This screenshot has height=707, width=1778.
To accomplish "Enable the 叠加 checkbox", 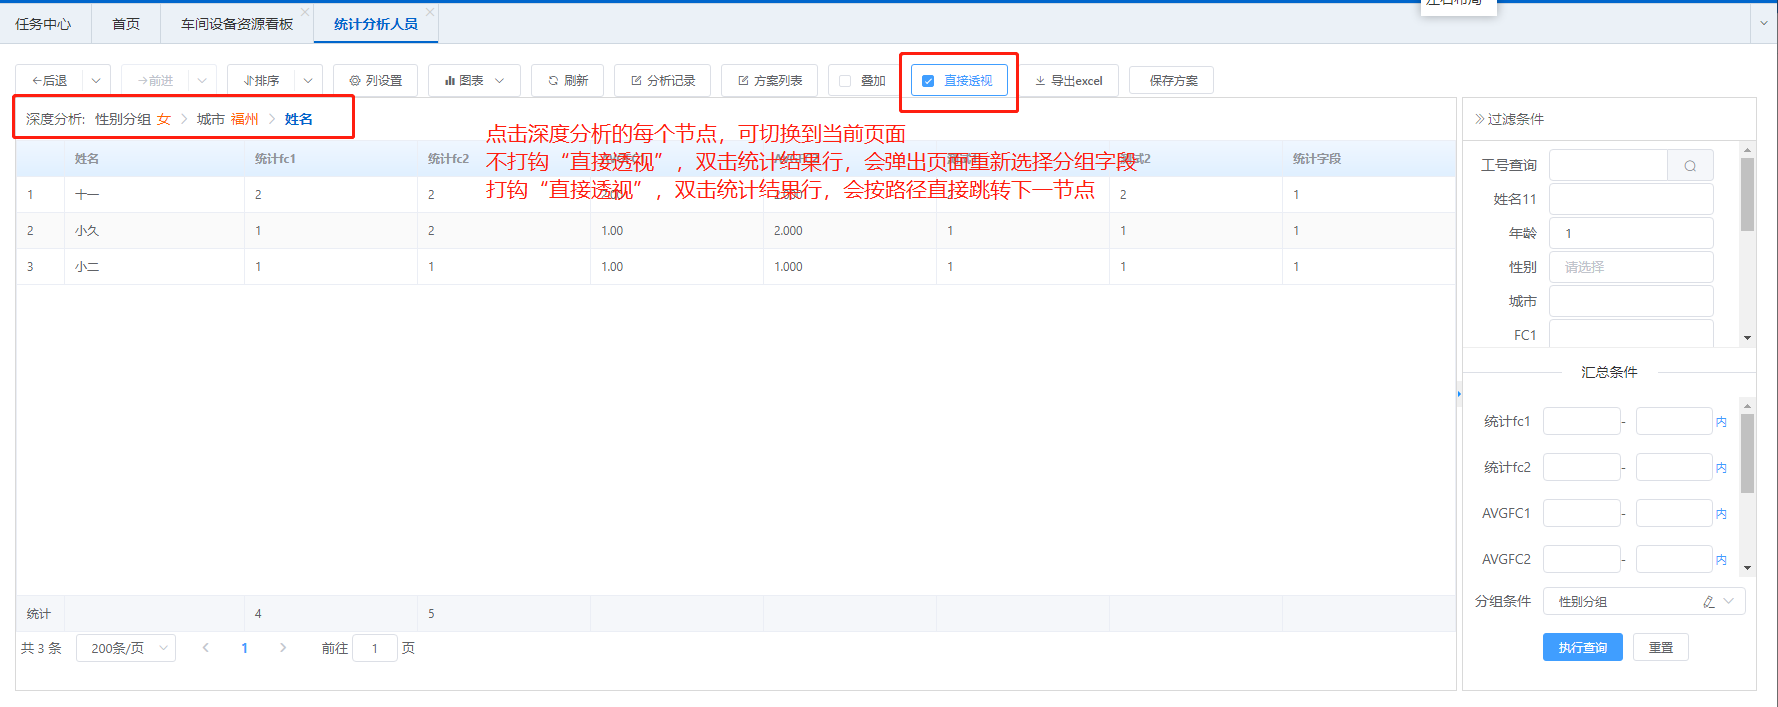I will (x=845, y=81).
